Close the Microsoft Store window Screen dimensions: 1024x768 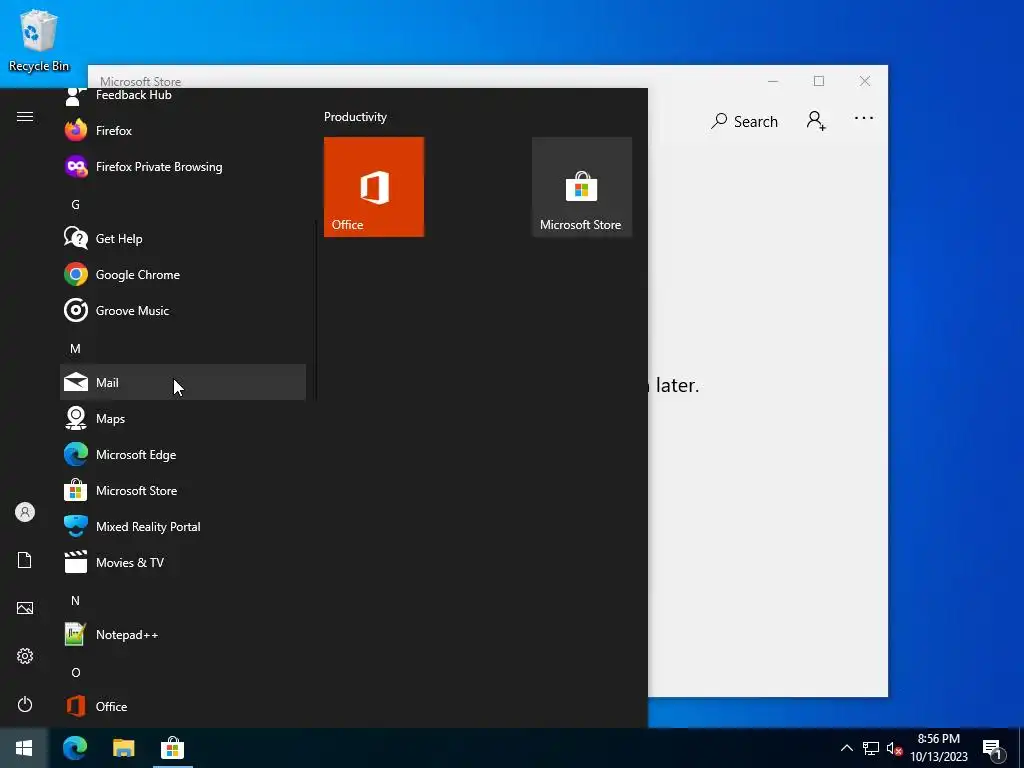(865, 81)
